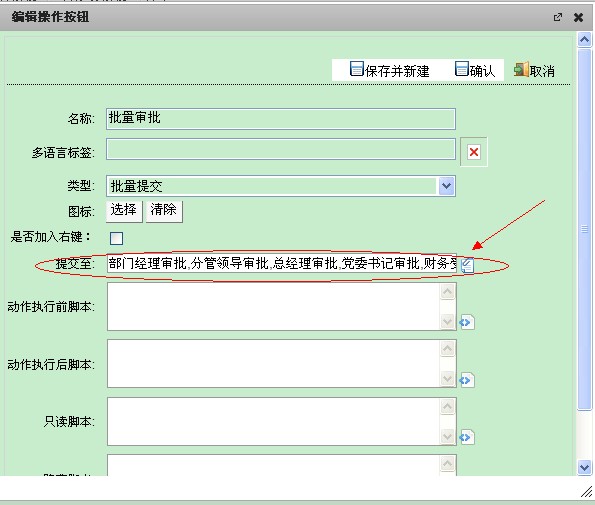Click the 清除 icon button

click(x=164, y=210)
